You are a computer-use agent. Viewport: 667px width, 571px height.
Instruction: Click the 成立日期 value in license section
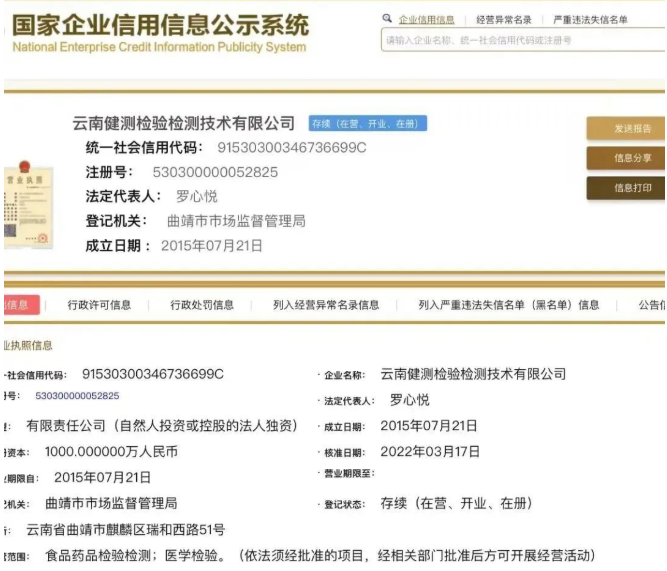[429, 425]
